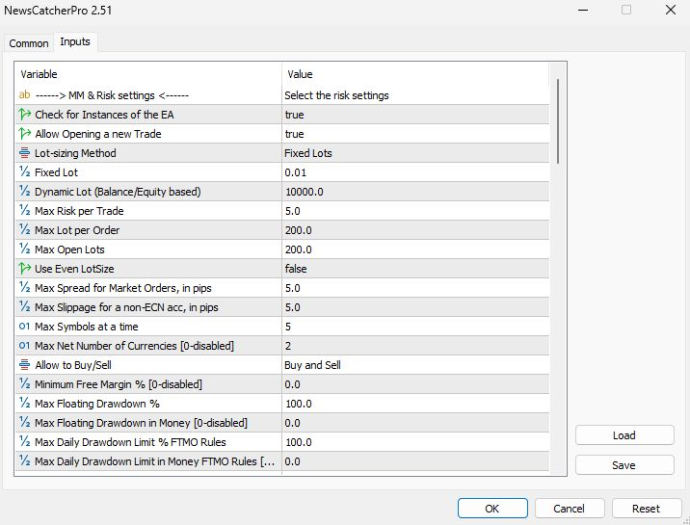
Task: Toggle the true value of Allow Opening a new Trade
Action: coord(415,134)
